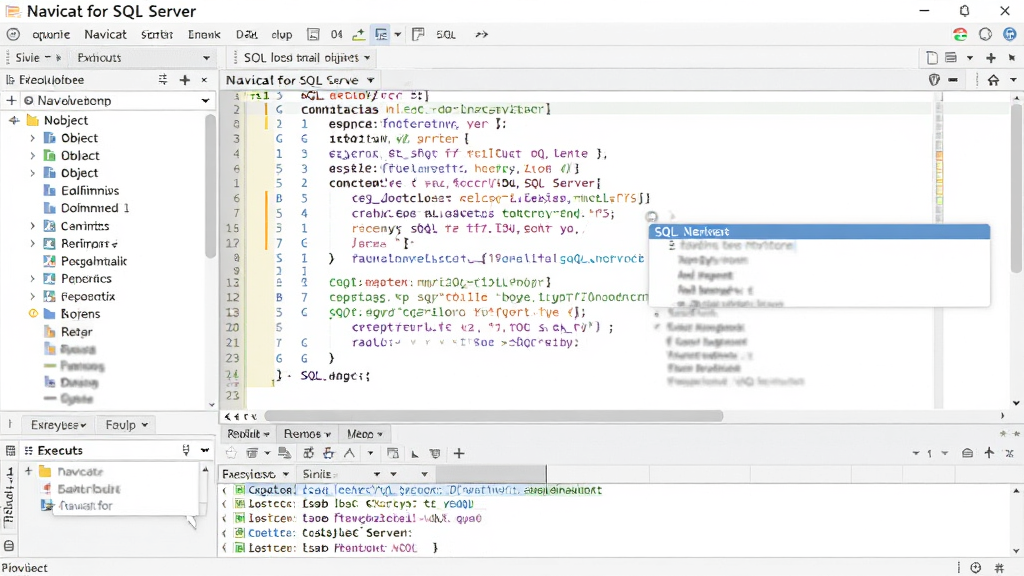Click the Explorer tree vertical scrollbar
Screen dimensions: 1024x576
click(x=210, y=187)
